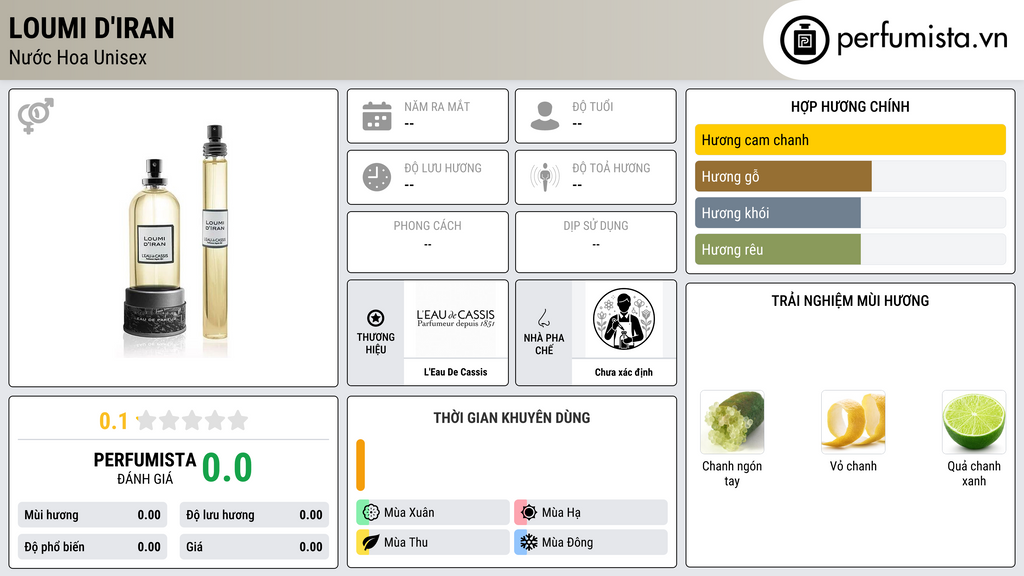Image resolution: width=1024 pixels, height=576 pixels.
Task: Open the Chanh ngón tay note image
Action: [732, 422]
